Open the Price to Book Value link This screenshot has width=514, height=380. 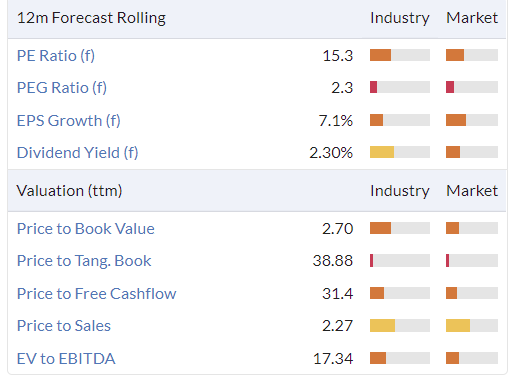click(x=86, y=229)
